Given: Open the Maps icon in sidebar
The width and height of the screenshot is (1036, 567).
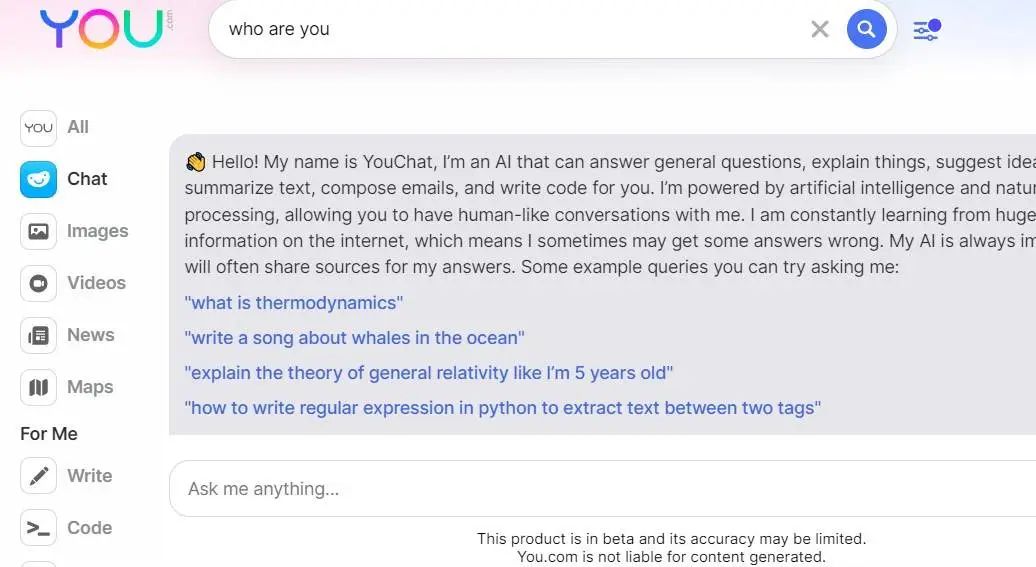Looking at the screenshot, I should 39,387.
